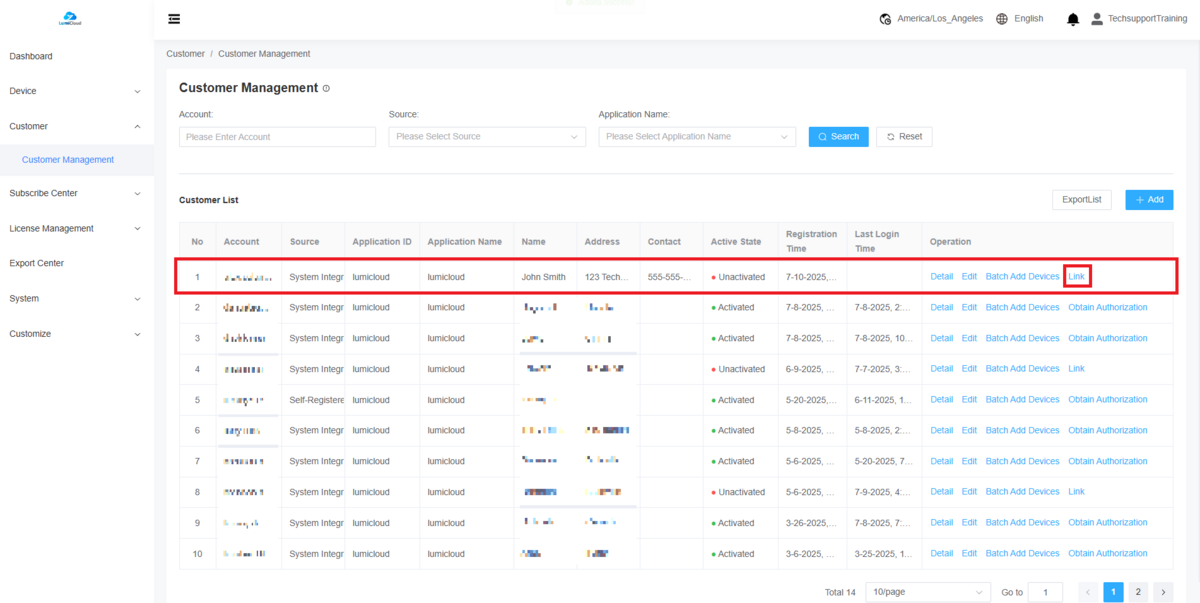Screen dimensions: 1200x603
Task: Click Link for John Smith row
Action: tap(1077, 277)
